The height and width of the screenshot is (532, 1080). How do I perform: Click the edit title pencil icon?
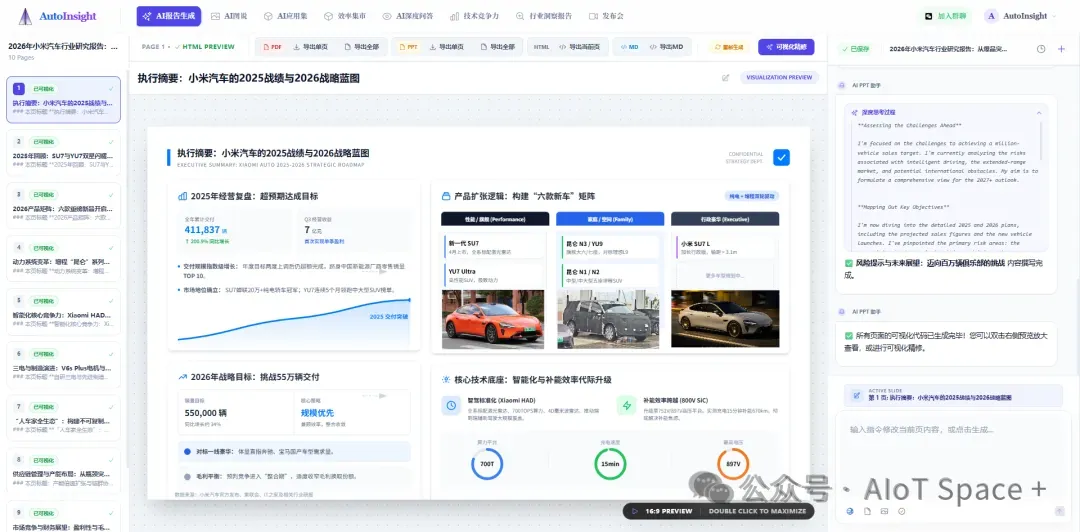(x=725, y=78)
